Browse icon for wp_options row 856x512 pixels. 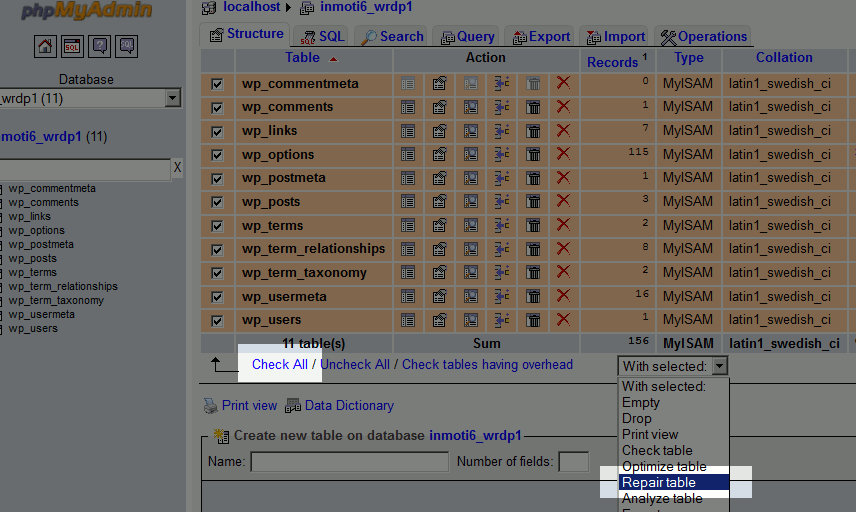[x=408, y=154]
